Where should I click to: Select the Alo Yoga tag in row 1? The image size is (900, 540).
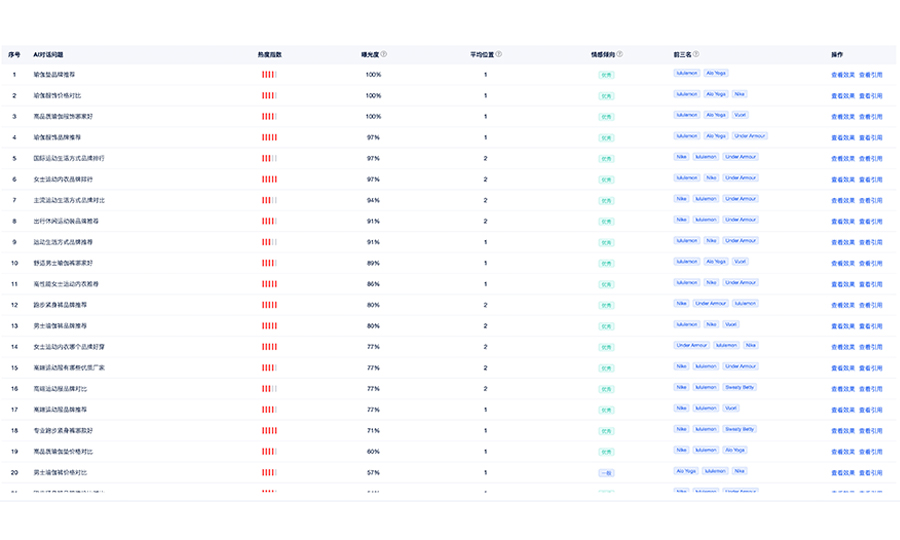tap(717, 73)
